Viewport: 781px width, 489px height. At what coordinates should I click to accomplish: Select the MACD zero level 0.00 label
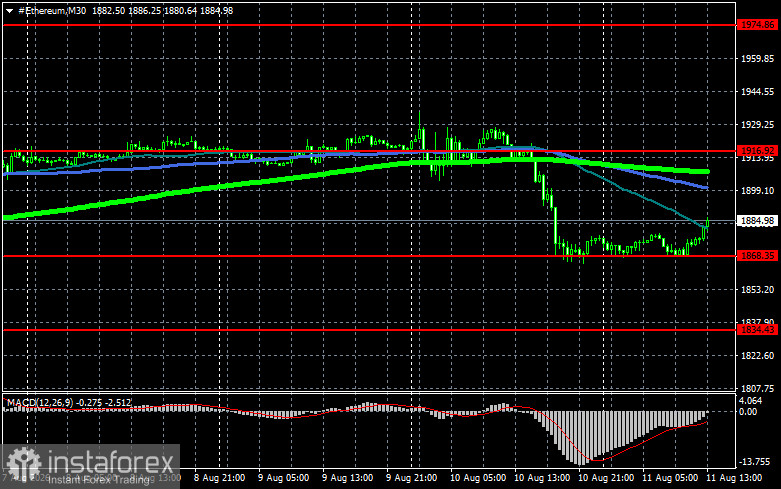(748, 411)
